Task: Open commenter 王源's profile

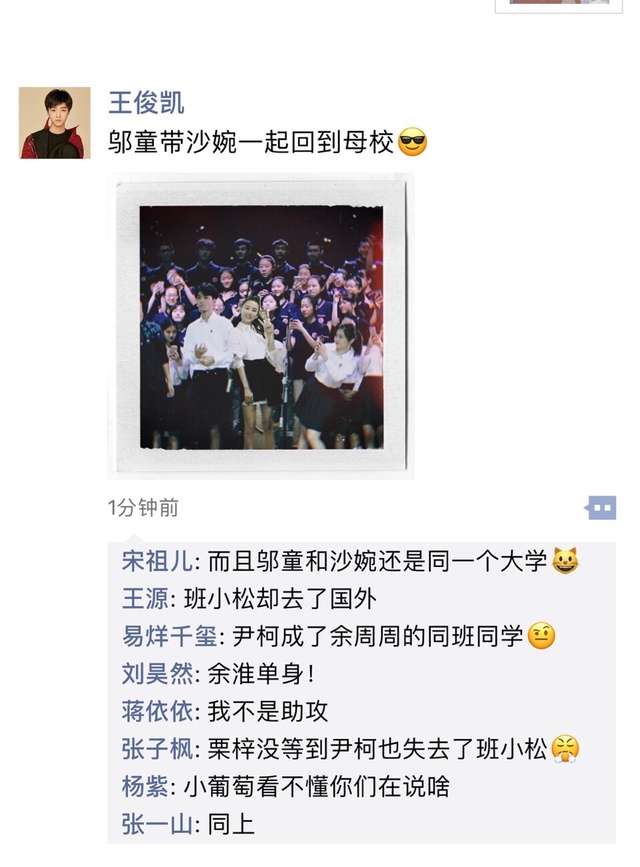Action: (x=145, y=599)
